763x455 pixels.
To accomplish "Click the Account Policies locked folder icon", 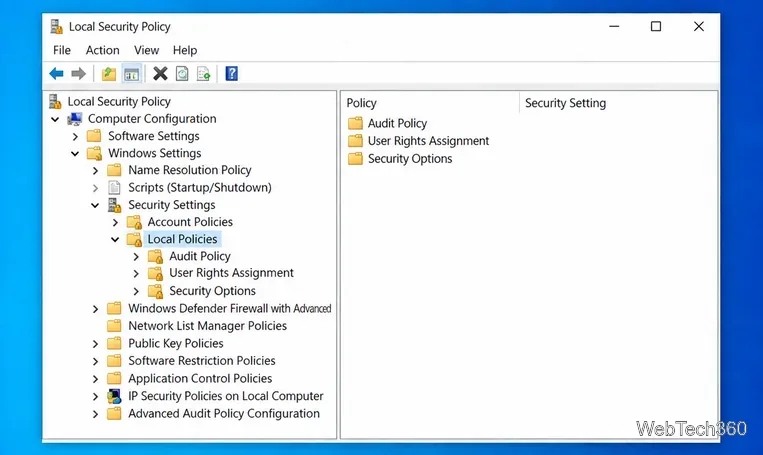I will tap(134, 222).
